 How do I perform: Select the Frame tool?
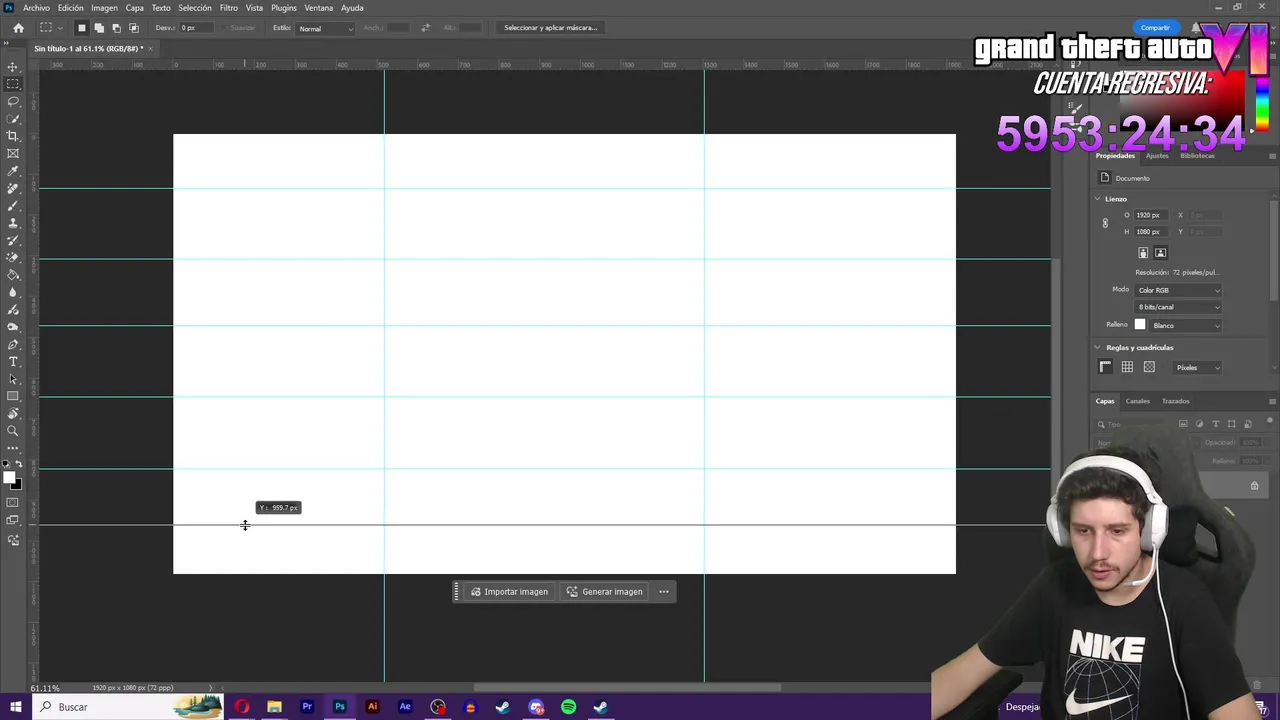13,153
